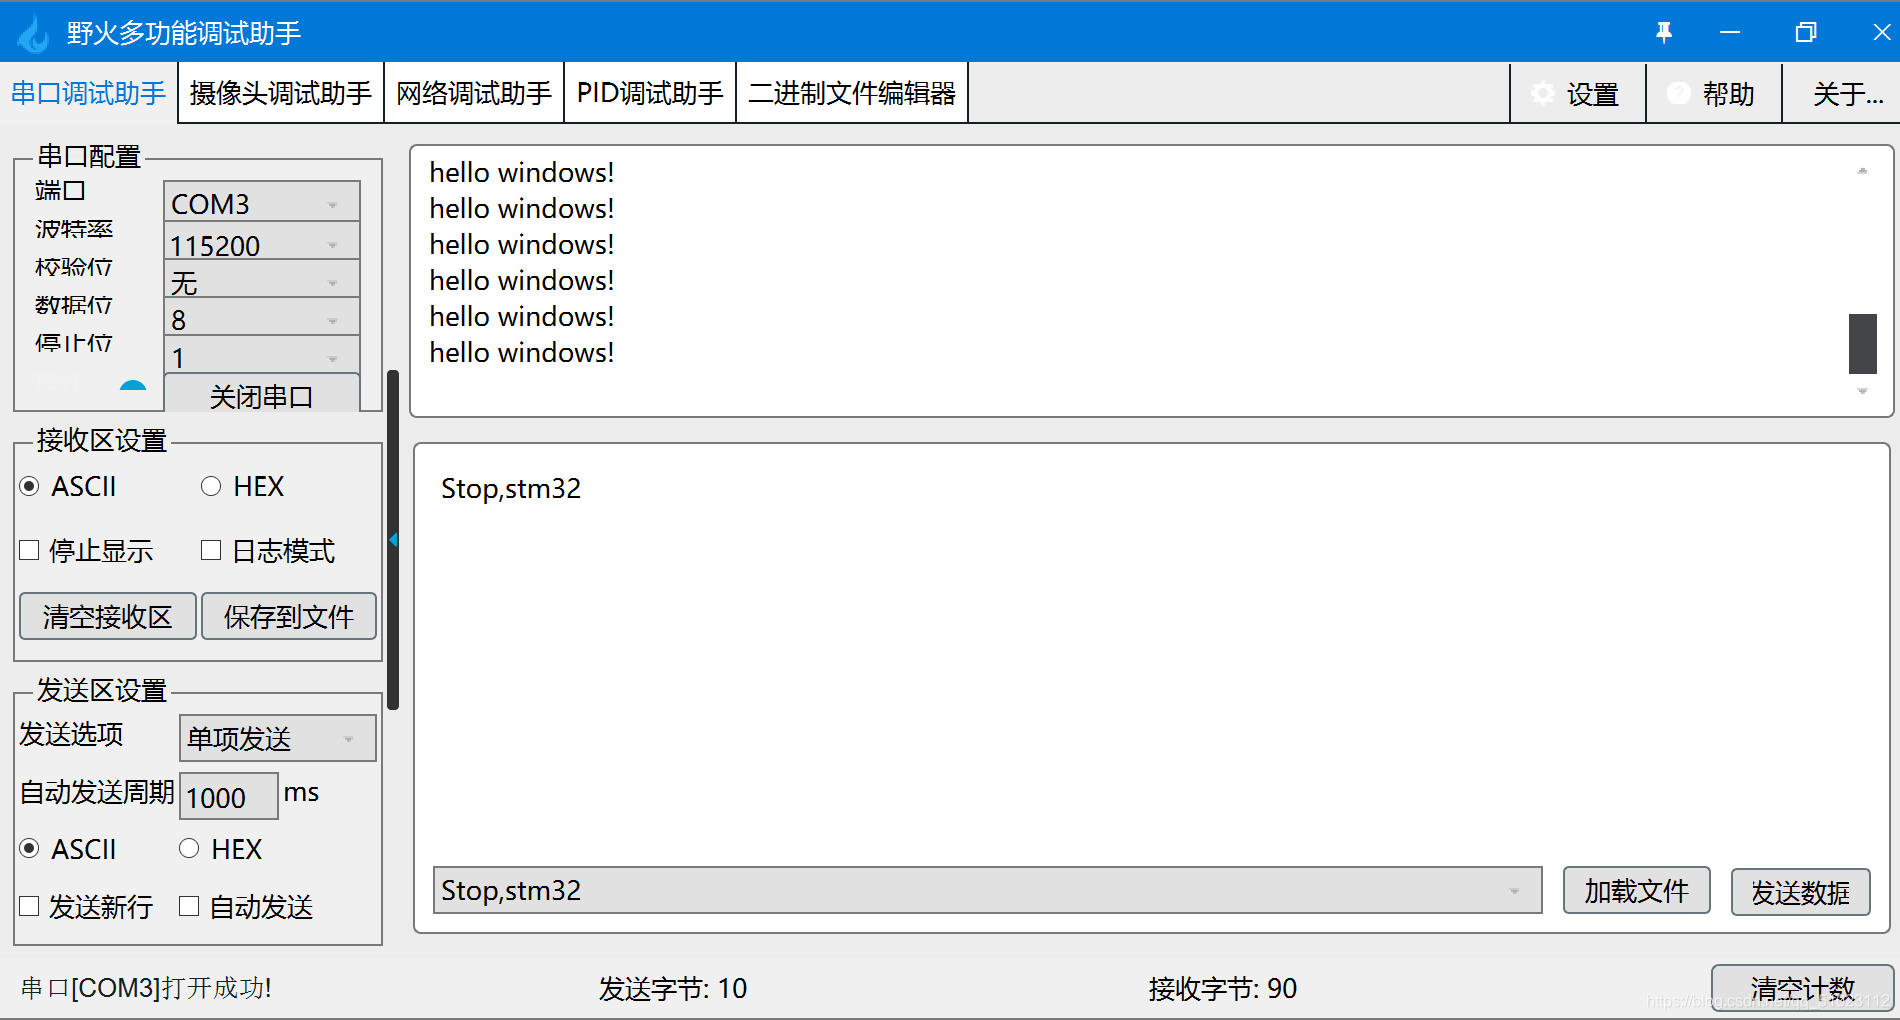Open the 115200 baud rate dropdown
The image size is (1900, 1020).
point(262,243)
